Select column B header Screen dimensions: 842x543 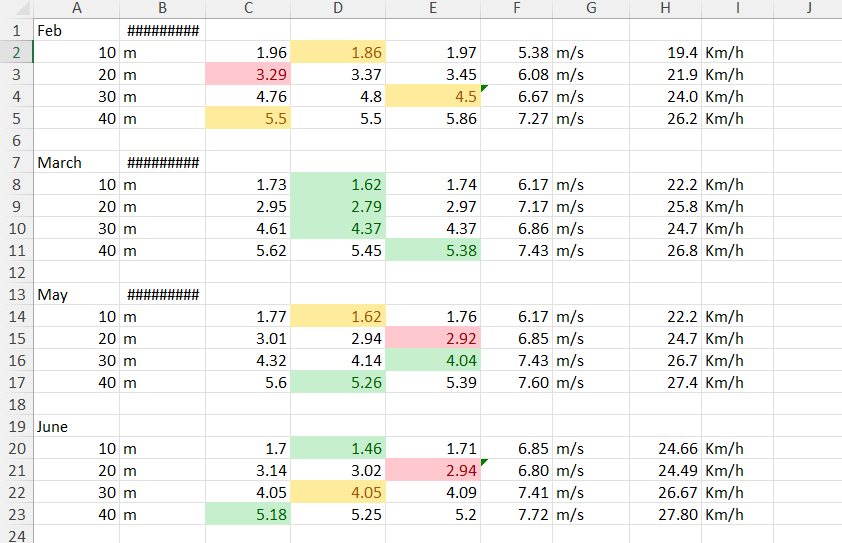(x=162, y=8)
